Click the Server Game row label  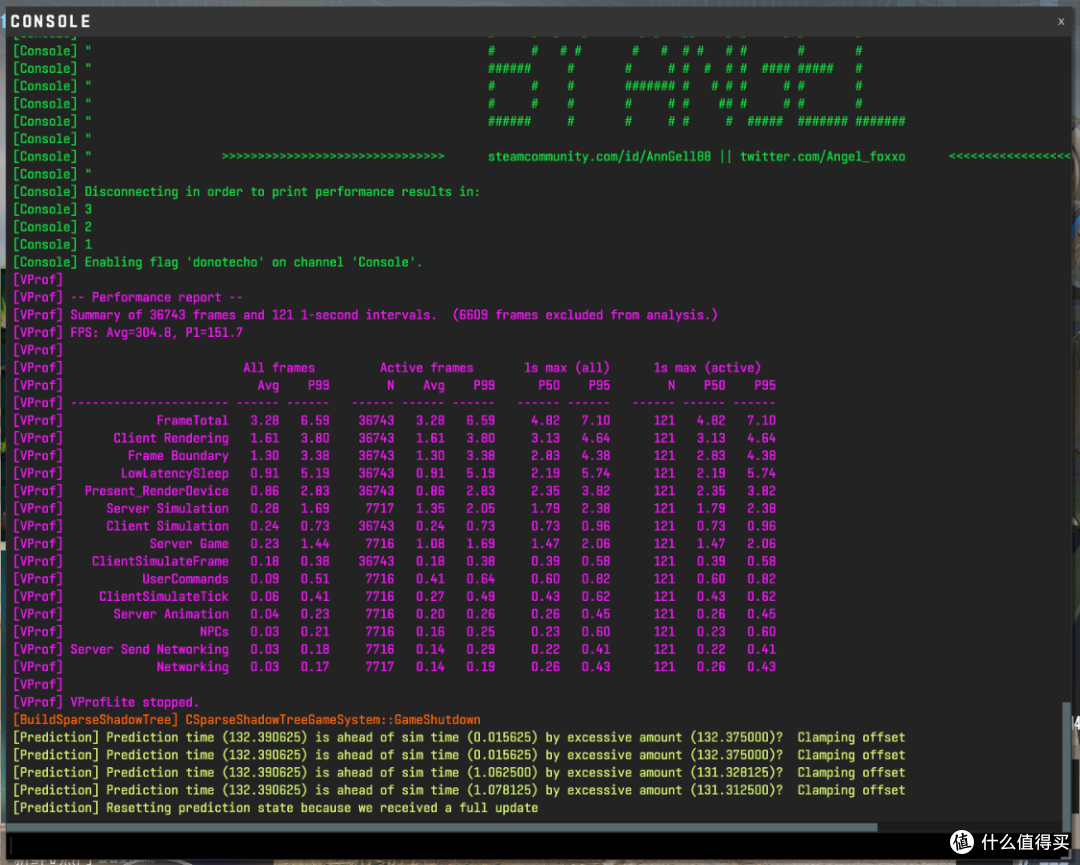point(189,544)
